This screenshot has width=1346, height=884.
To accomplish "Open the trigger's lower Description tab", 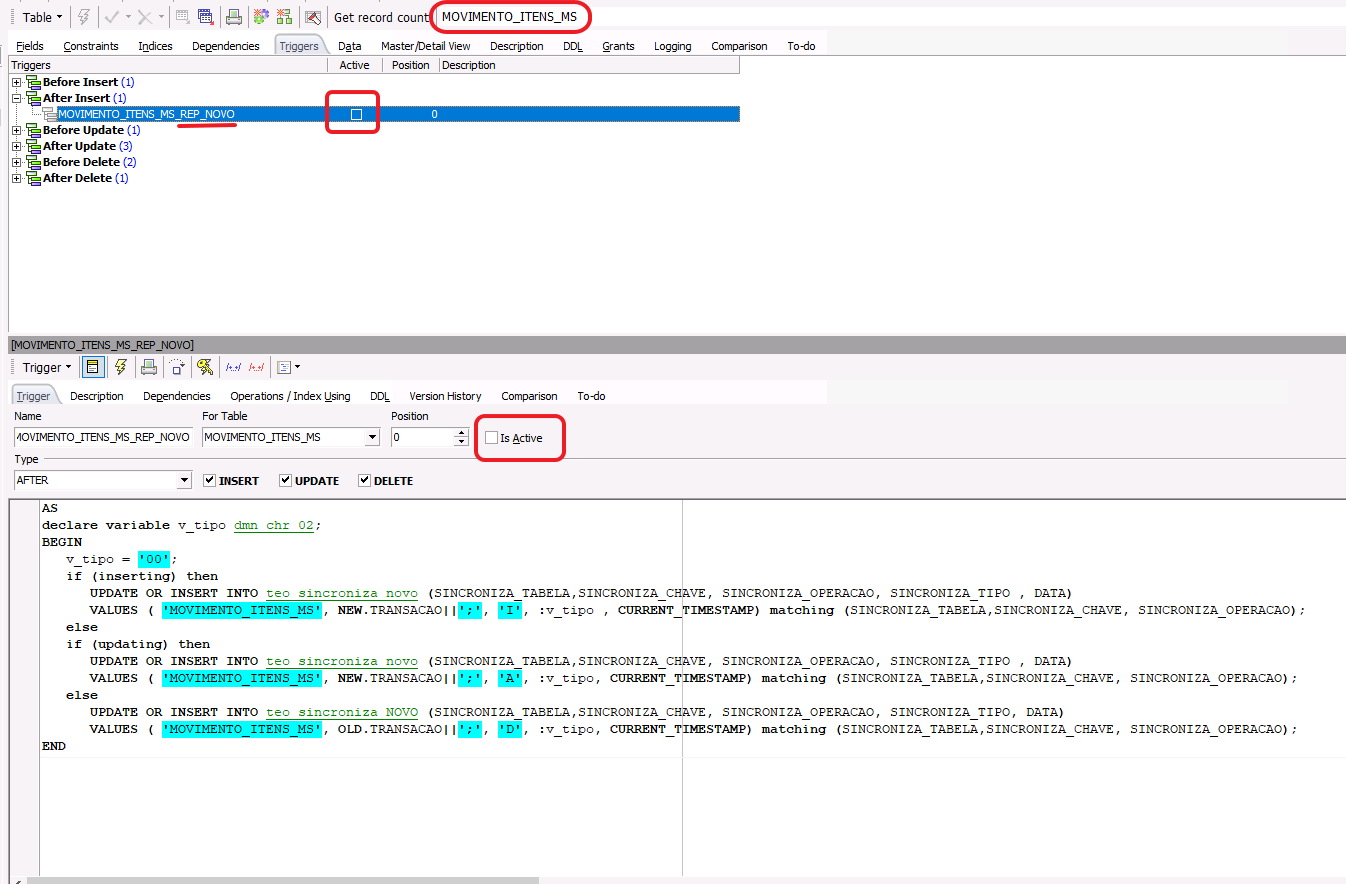I will pos(97,396).
